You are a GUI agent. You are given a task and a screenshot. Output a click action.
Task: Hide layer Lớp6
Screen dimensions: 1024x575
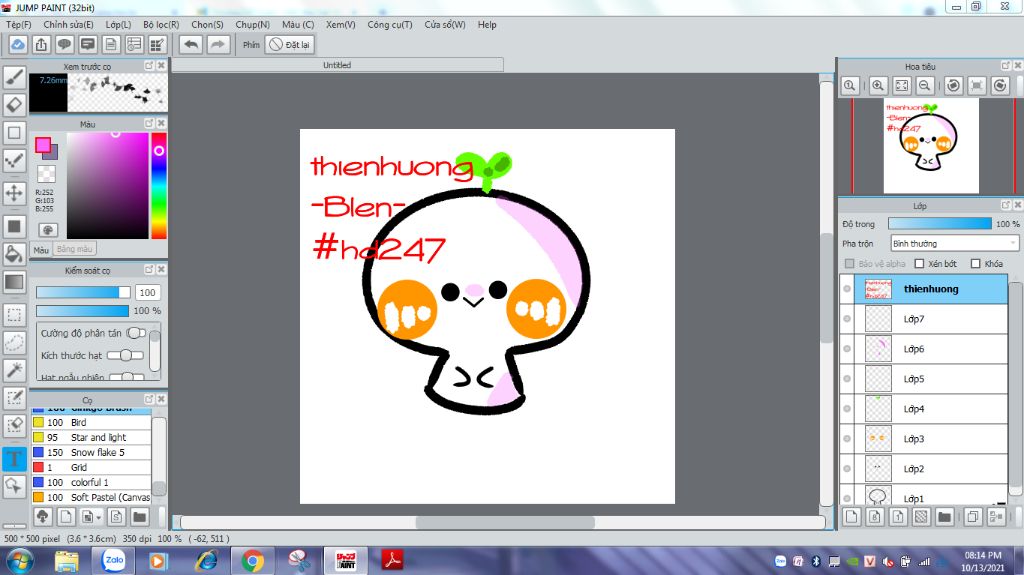847,349
